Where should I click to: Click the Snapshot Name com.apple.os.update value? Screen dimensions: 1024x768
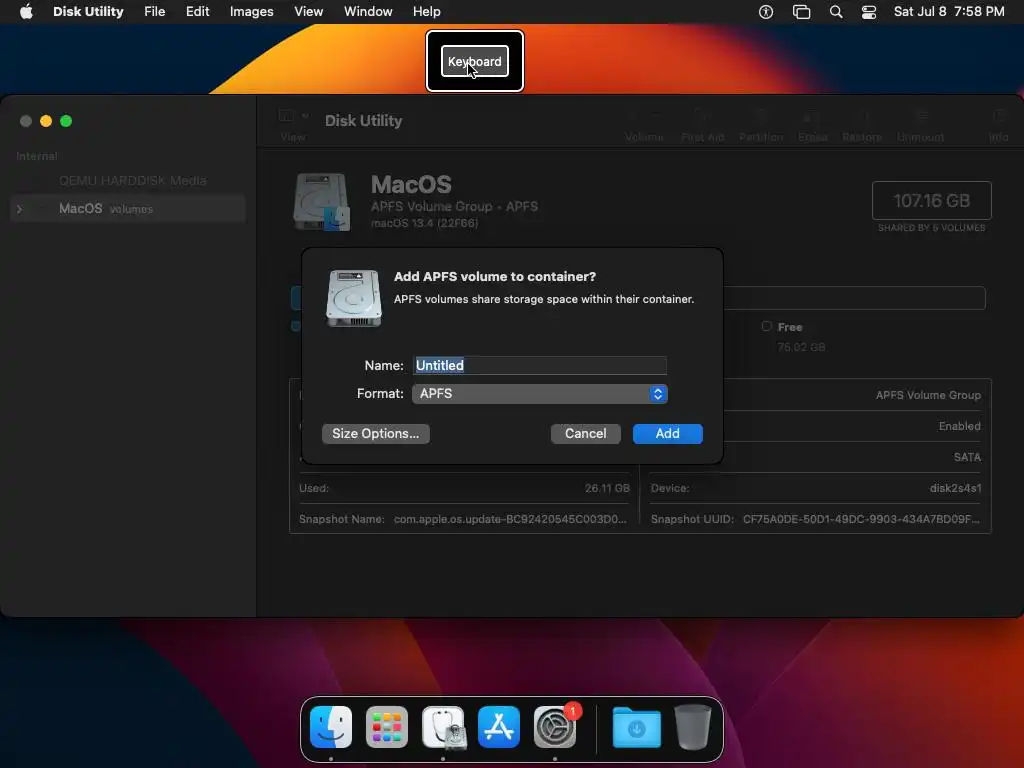pos(510,519)
